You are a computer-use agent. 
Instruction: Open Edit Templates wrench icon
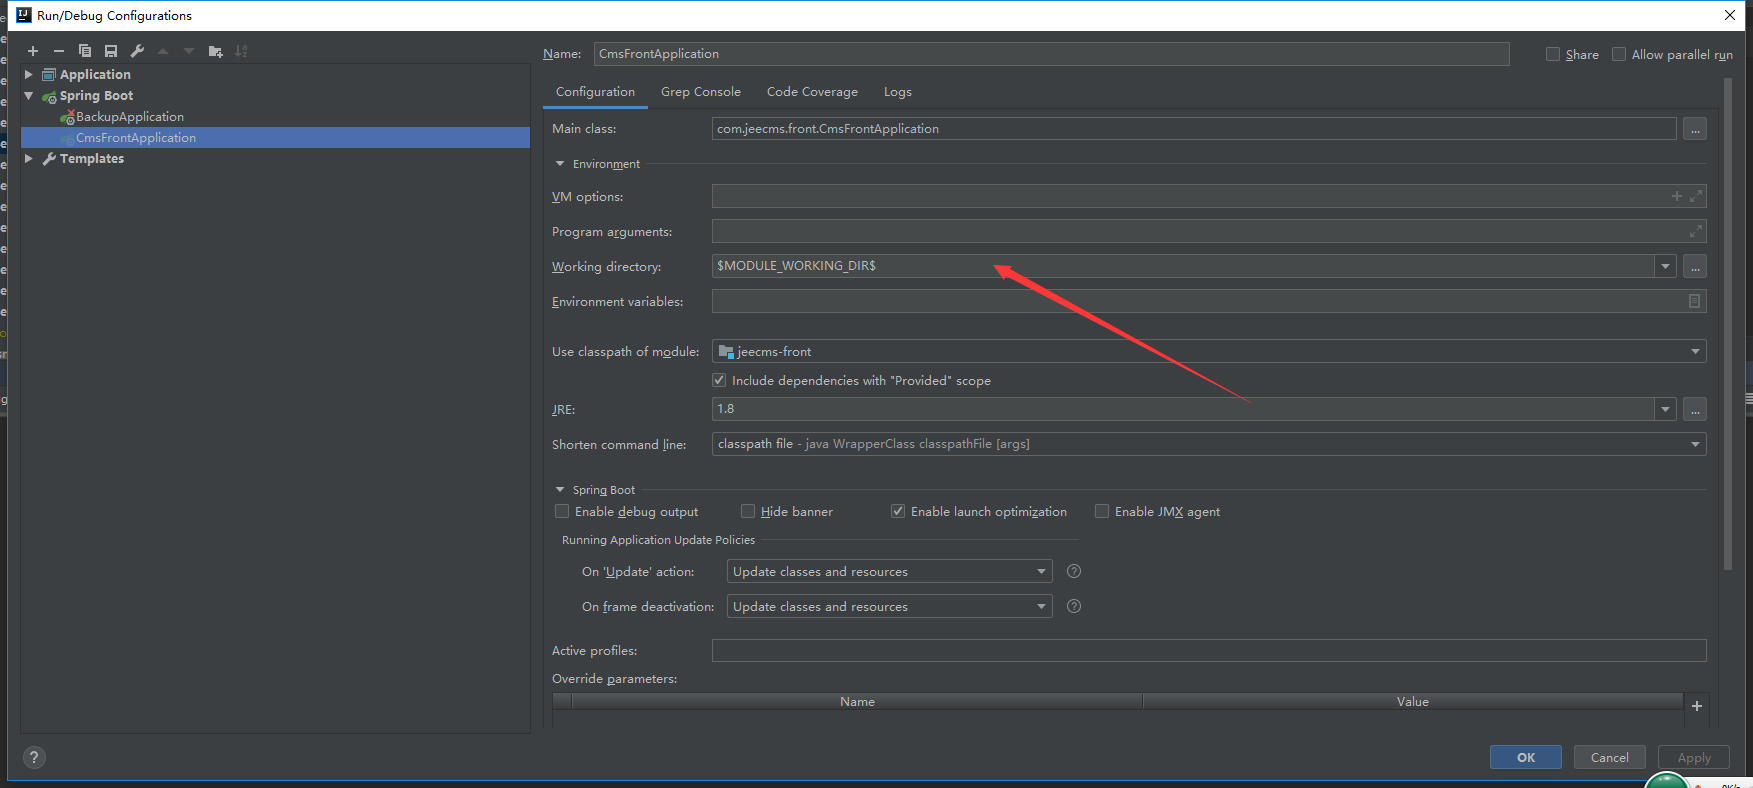137,51
